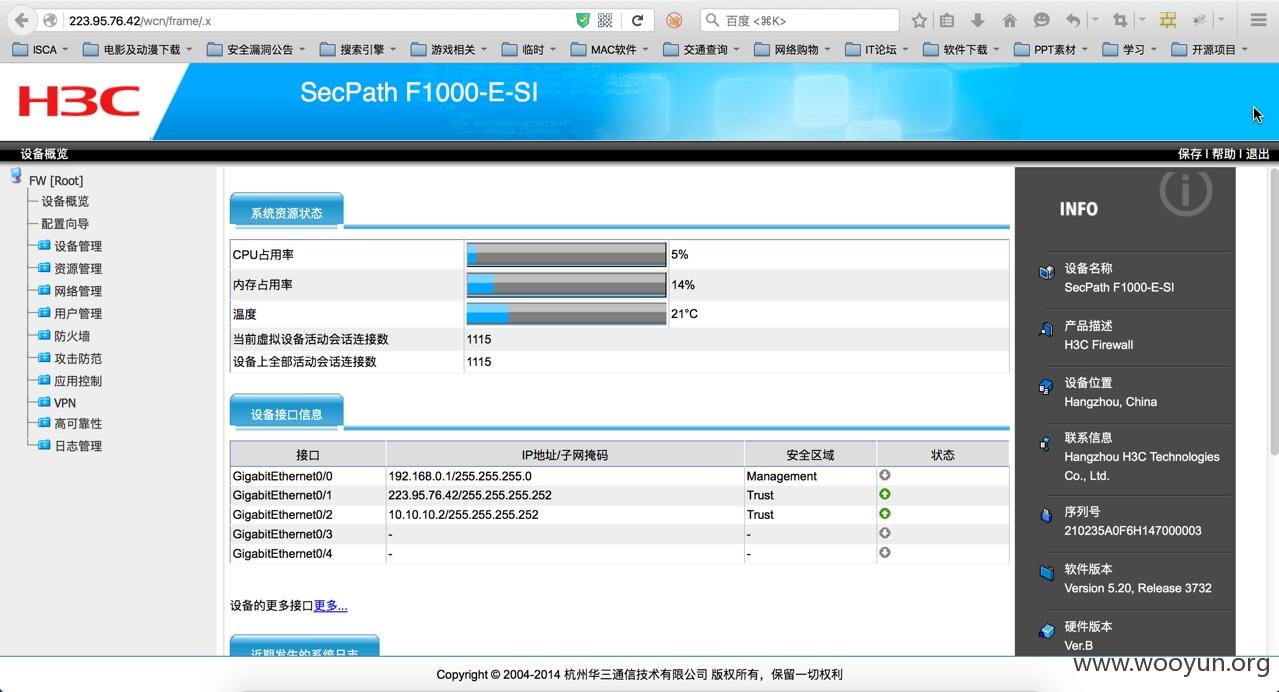Open the bookmarks list icon
Viewport: 1279px width, 692px height.
click(x=947, y=20)
